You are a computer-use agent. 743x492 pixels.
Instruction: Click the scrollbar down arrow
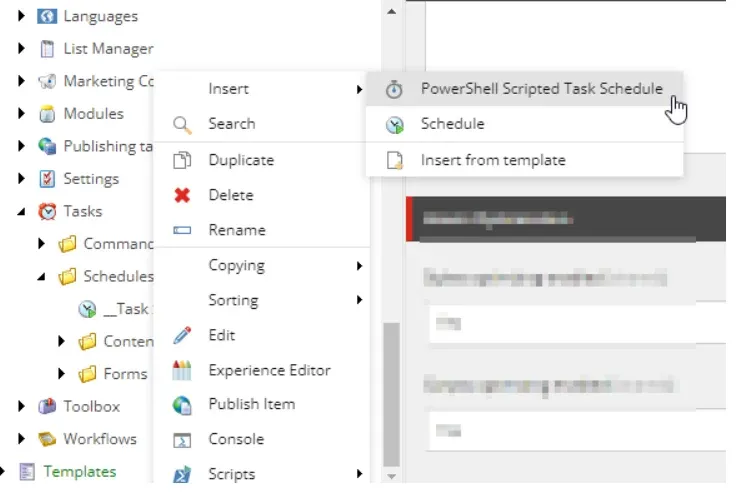click(391, 476)
